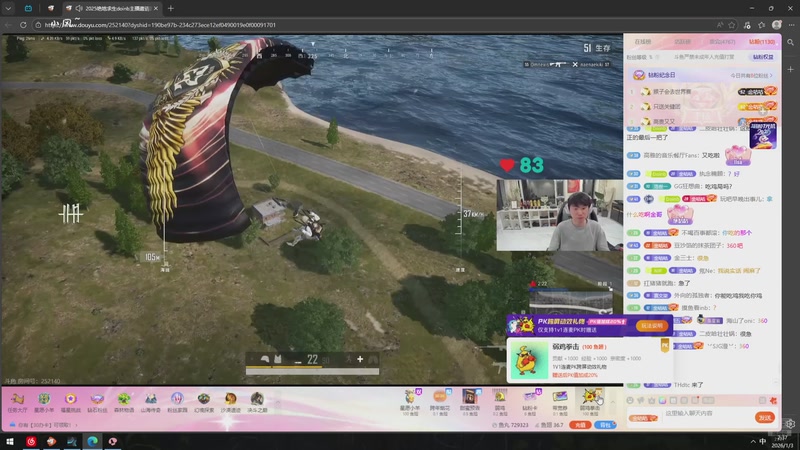Open the 钻石粉丝 activity icon
800x450 pixels.
coord(97,402)
